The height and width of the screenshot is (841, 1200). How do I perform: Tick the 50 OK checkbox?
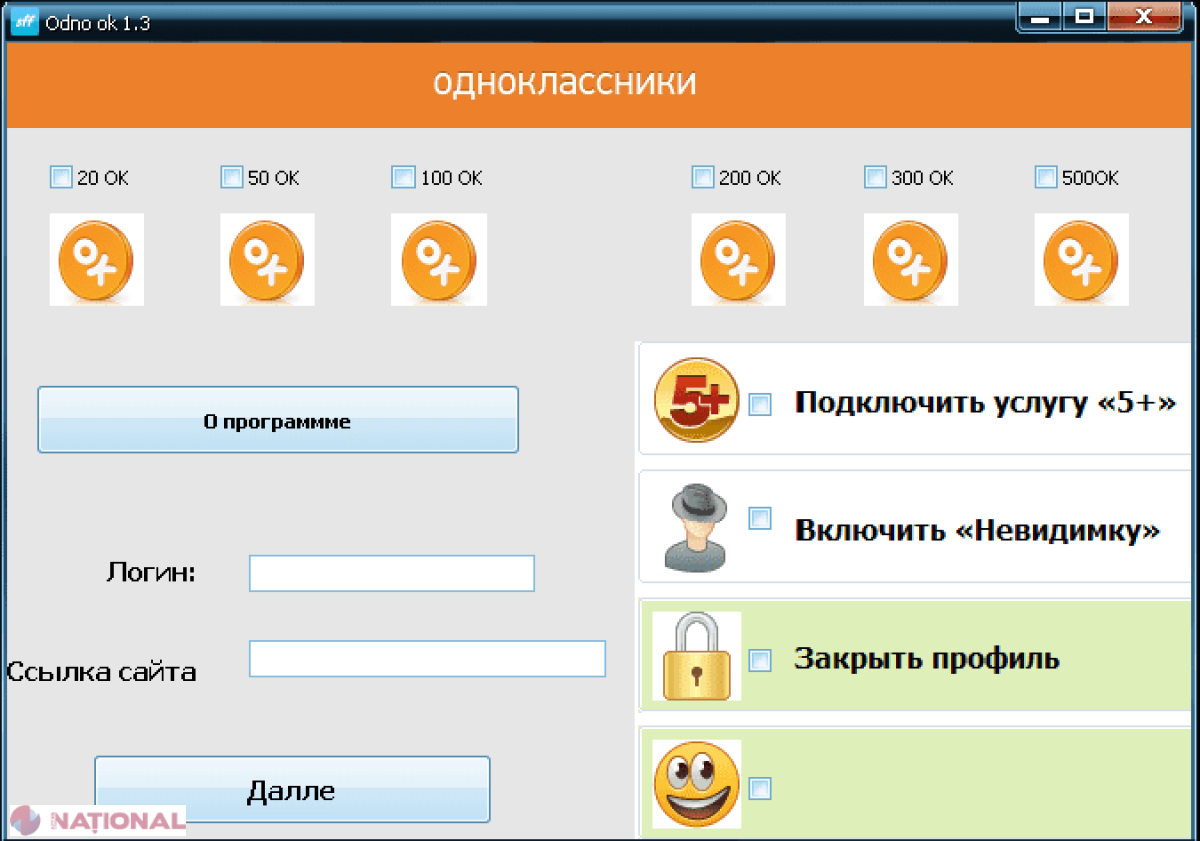pyautogui.click(x=232, y=177)
